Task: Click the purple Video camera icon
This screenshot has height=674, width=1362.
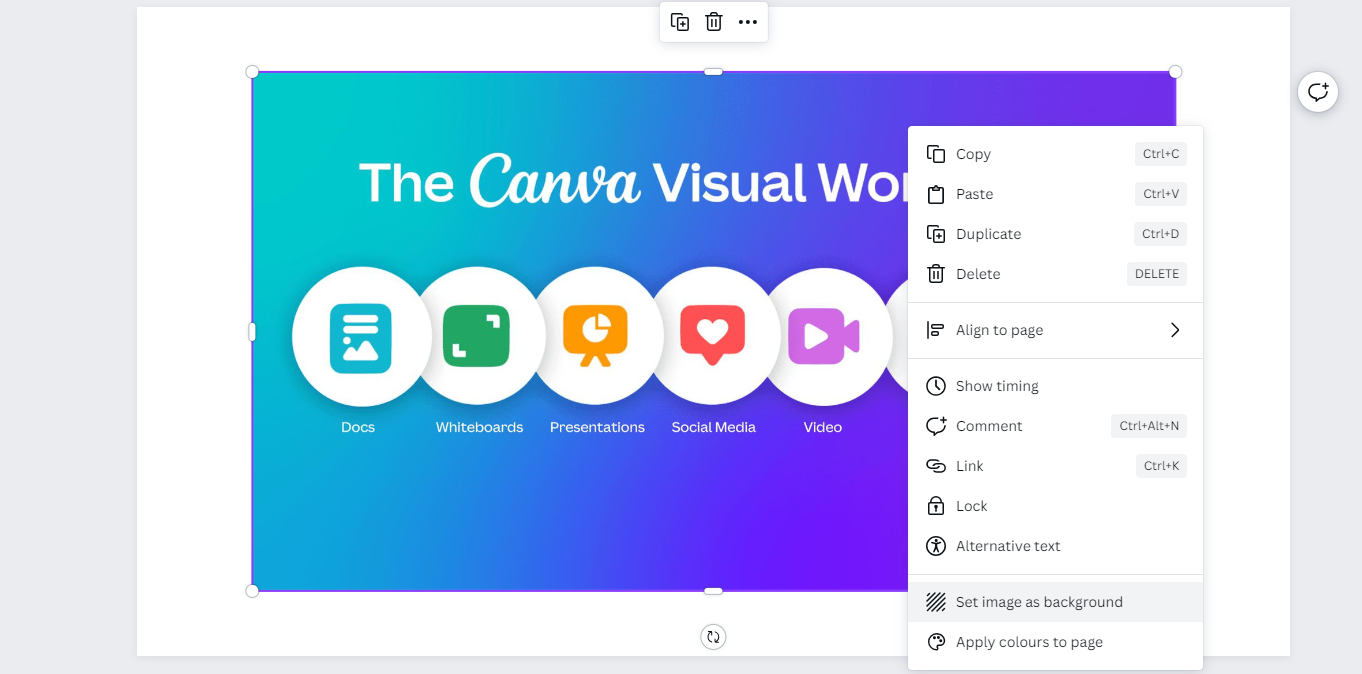Action: pyautogui.click(x=824, y=336)
